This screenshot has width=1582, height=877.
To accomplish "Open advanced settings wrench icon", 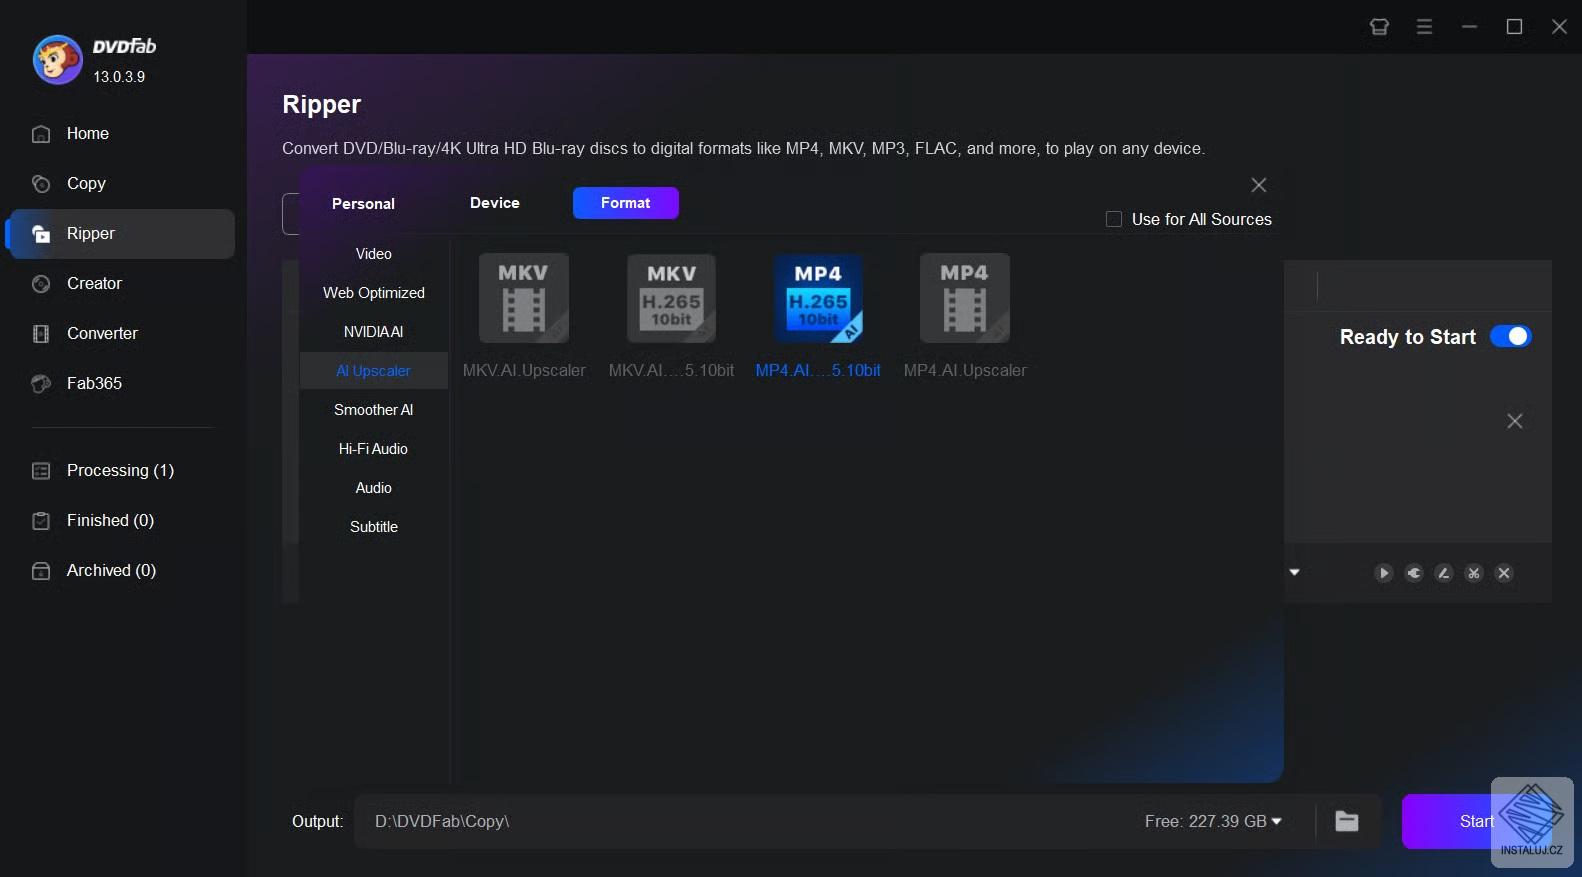I will pyautogui.click(x=1414, y=573).
